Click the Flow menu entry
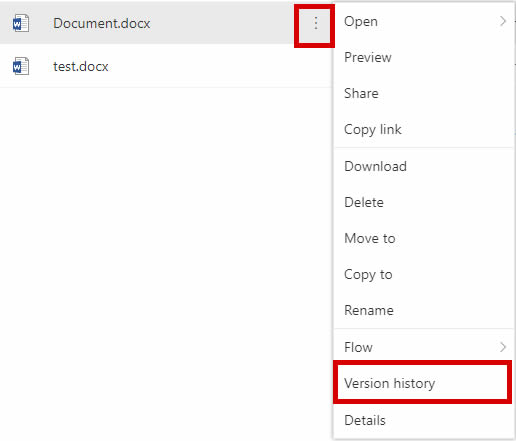 click(x=423, y=347)
